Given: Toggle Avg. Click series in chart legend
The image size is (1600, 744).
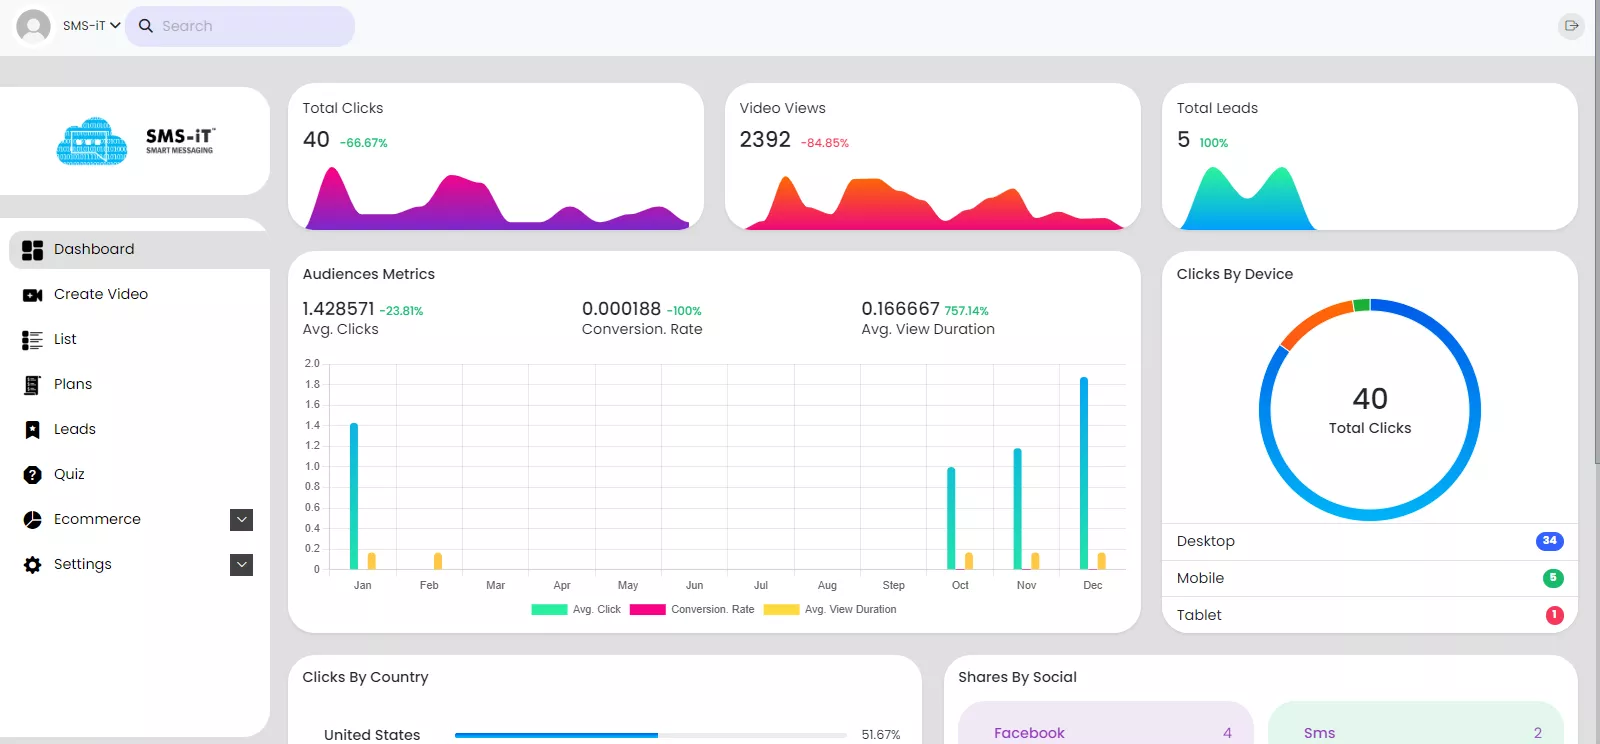Looking at the screenshot, I should pyautogui.click(x=576, y=609).
